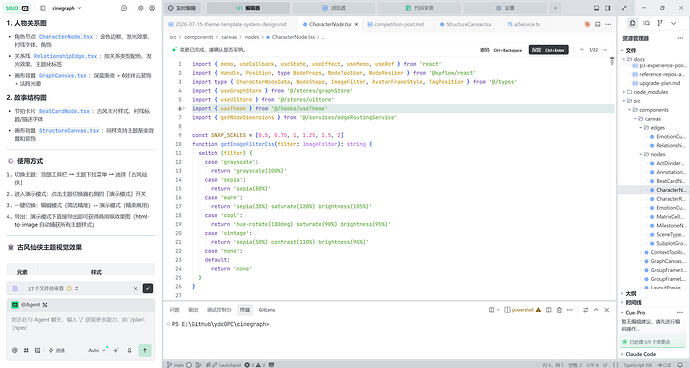This screenshot has height=368, width=690.
Task: Open the user account icon
Action: click(152, 8)
